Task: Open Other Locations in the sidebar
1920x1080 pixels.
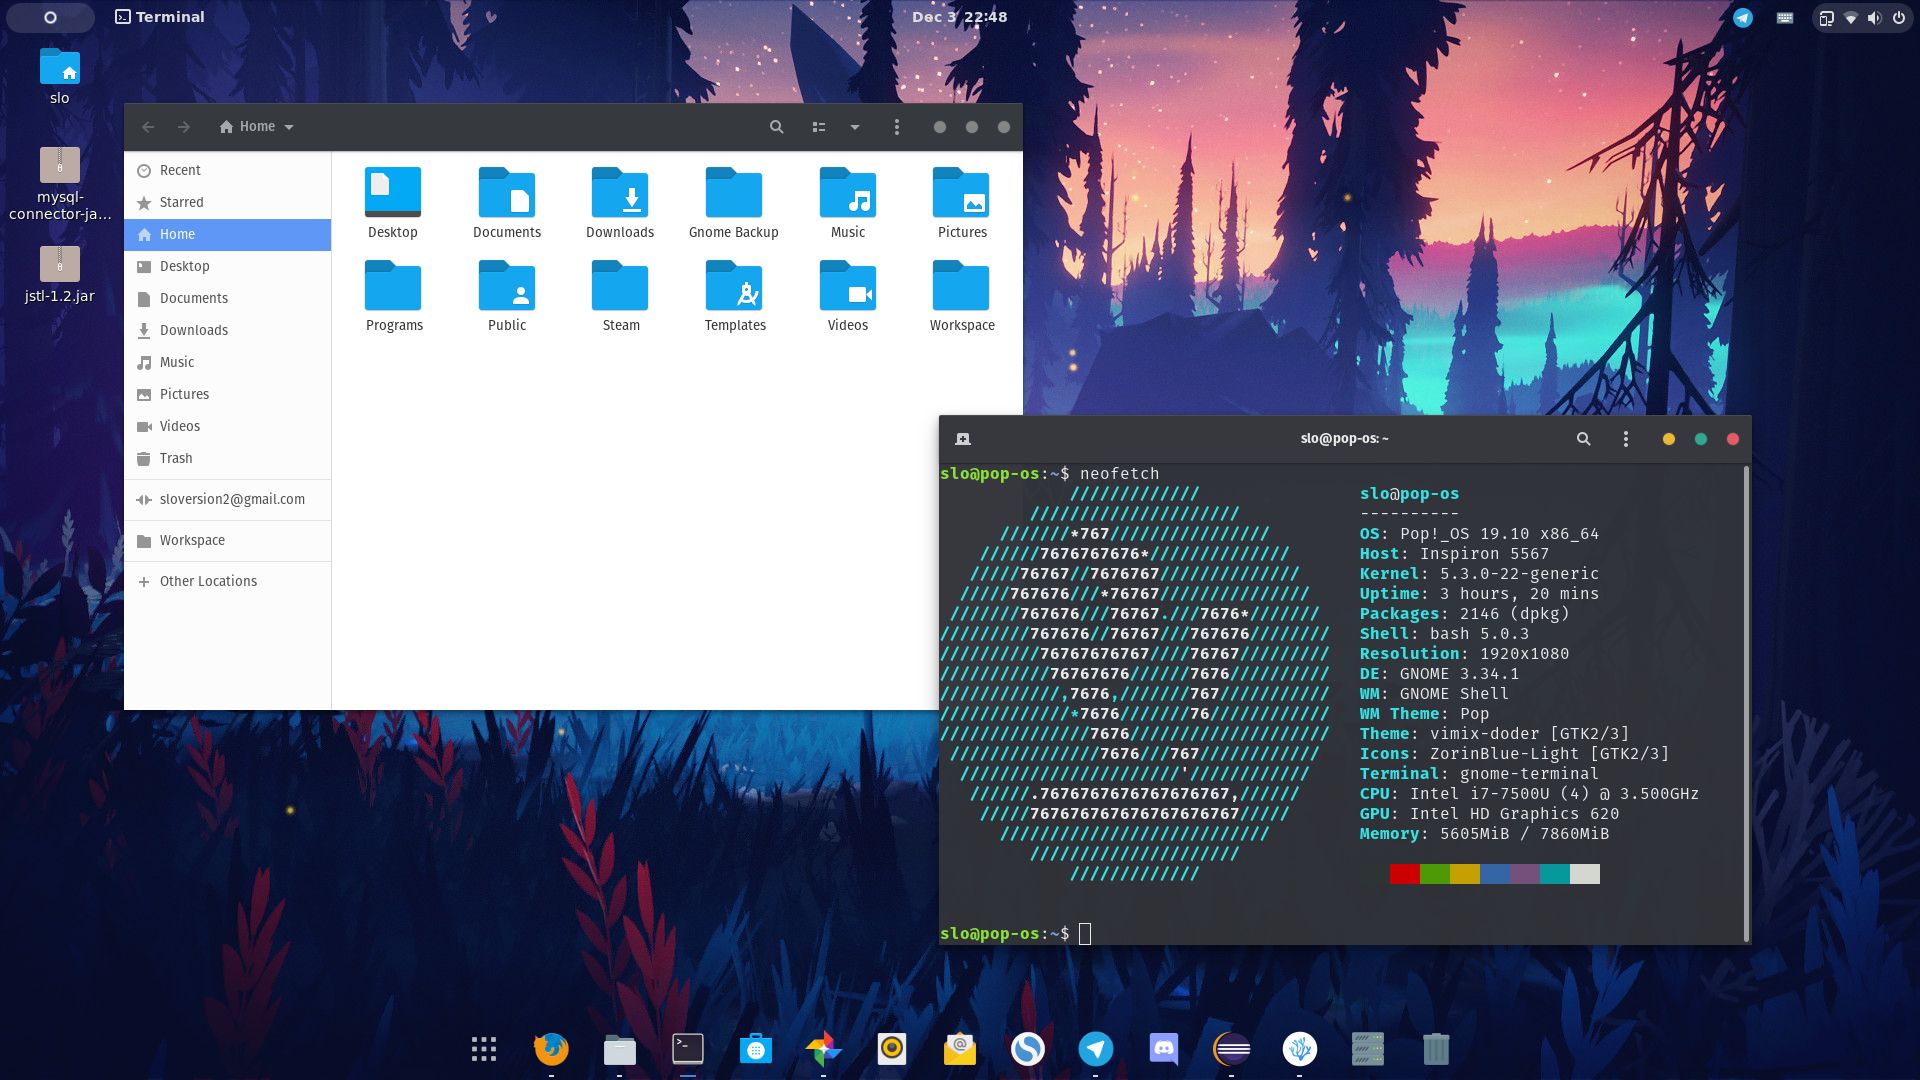Action: coord(208,581)
